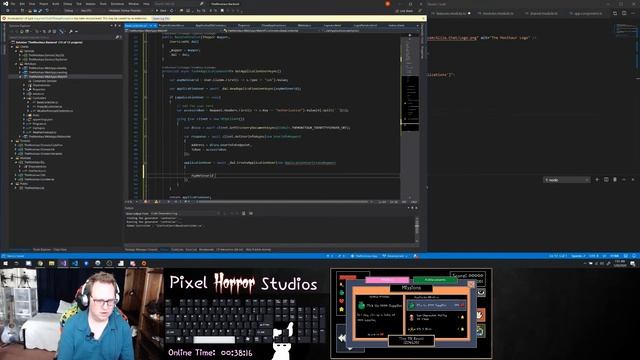The height and width of the screenshot is (360, 640).
Task: Click the Output panel vertical scrollbar
Action: tap(417, 229)
